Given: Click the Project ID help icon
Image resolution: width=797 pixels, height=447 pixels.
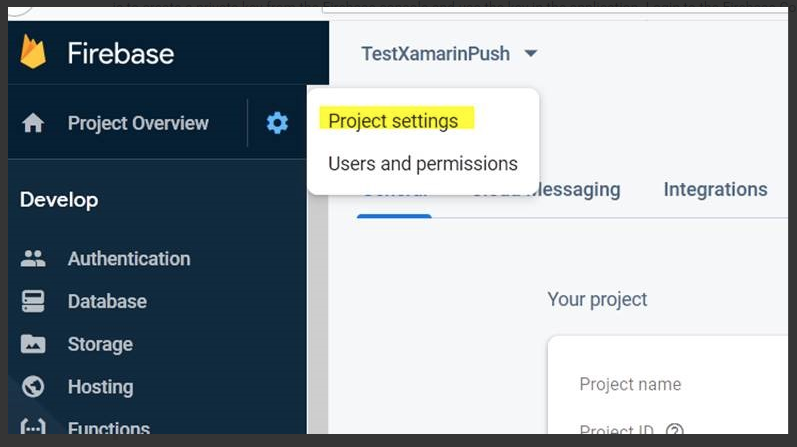Looking at the screenshot, I should coord(675,430).
